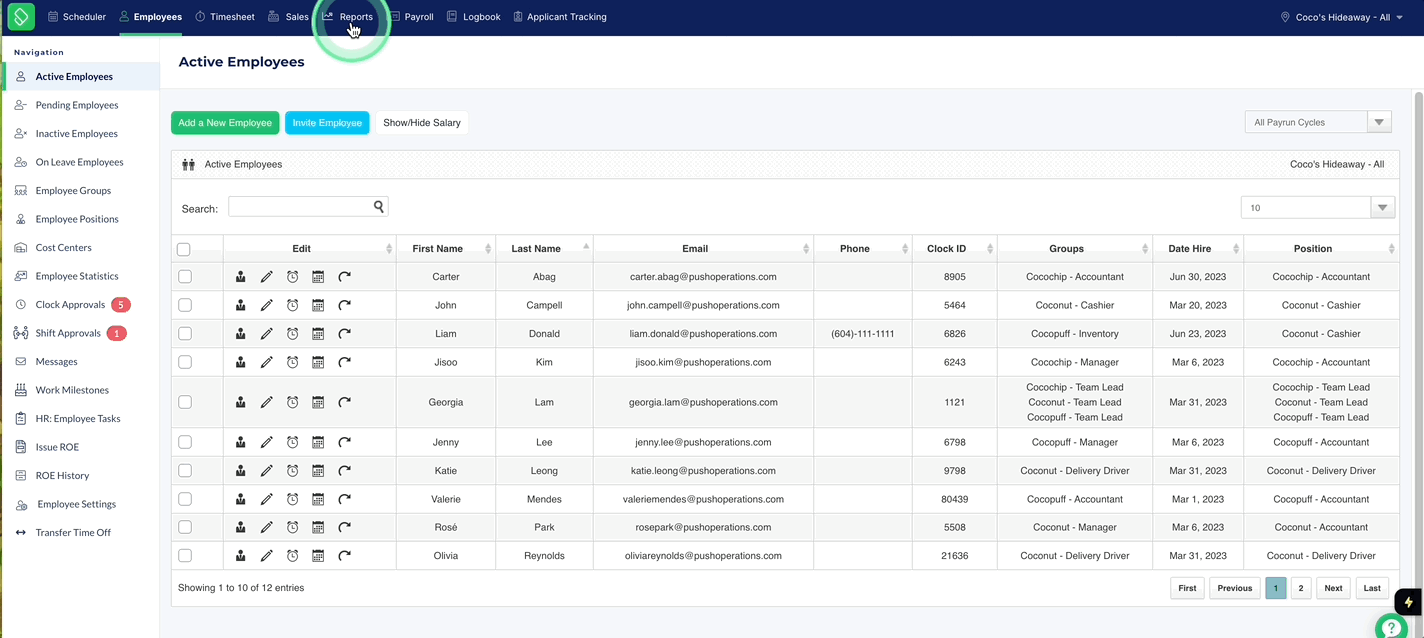The height and width of the screenshot is (638, 1424).
Task: Click the magnifier icon in the search box
Action: [379, 207]
